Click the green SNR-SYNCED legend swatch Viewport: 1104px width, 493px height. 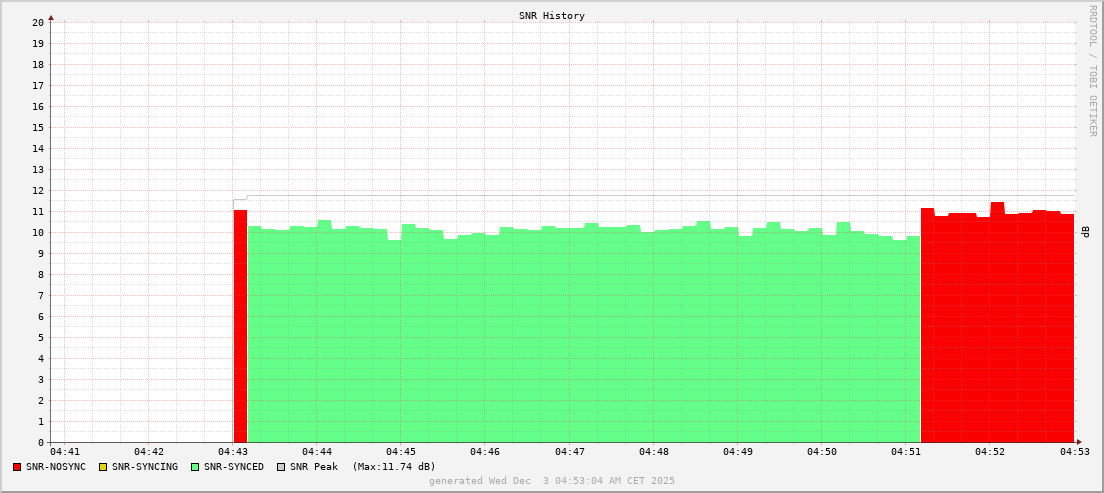click(x=195, y=467)
